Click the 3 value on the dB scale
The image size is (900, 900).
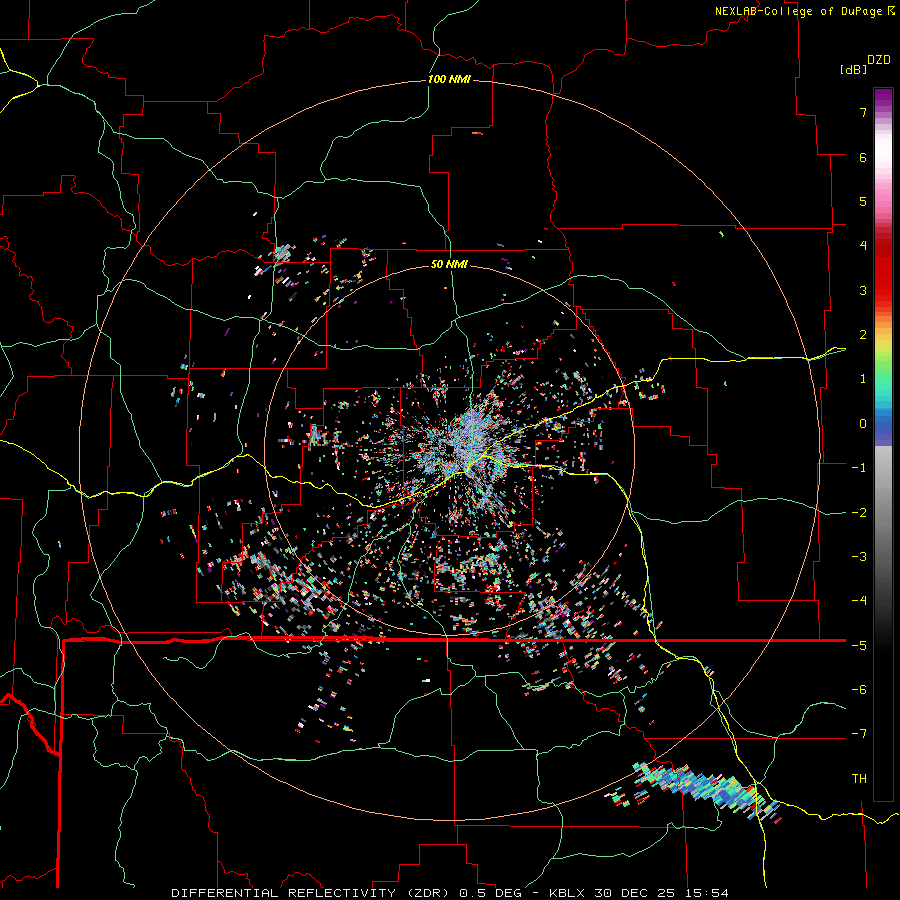click(862, 290)
